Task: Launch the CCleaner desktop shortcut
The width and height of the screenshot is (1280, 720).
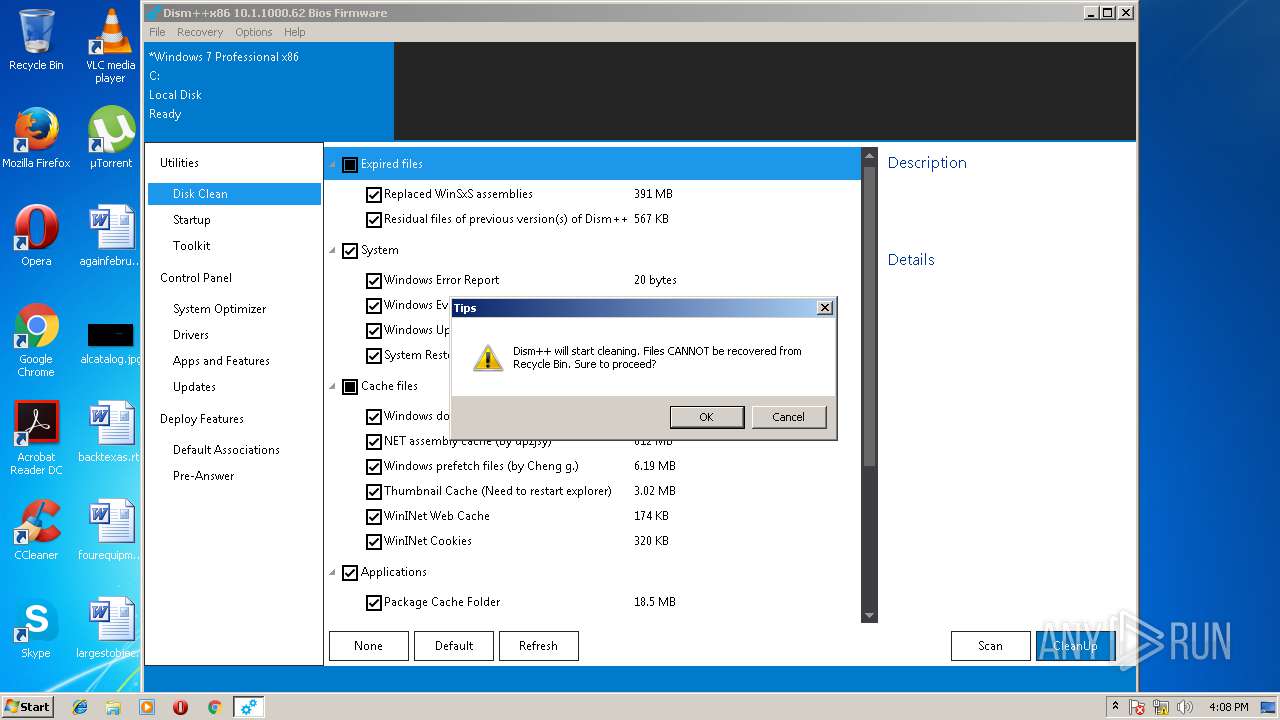Action: (x=36, y=530)
